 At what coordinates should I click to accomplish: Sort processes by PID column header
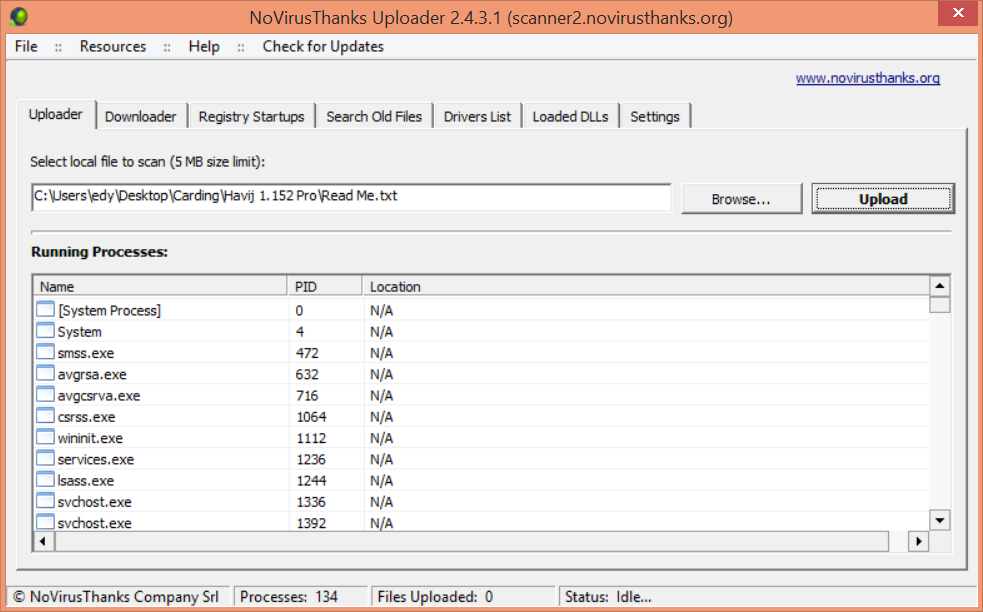click(x=325, y=287)
